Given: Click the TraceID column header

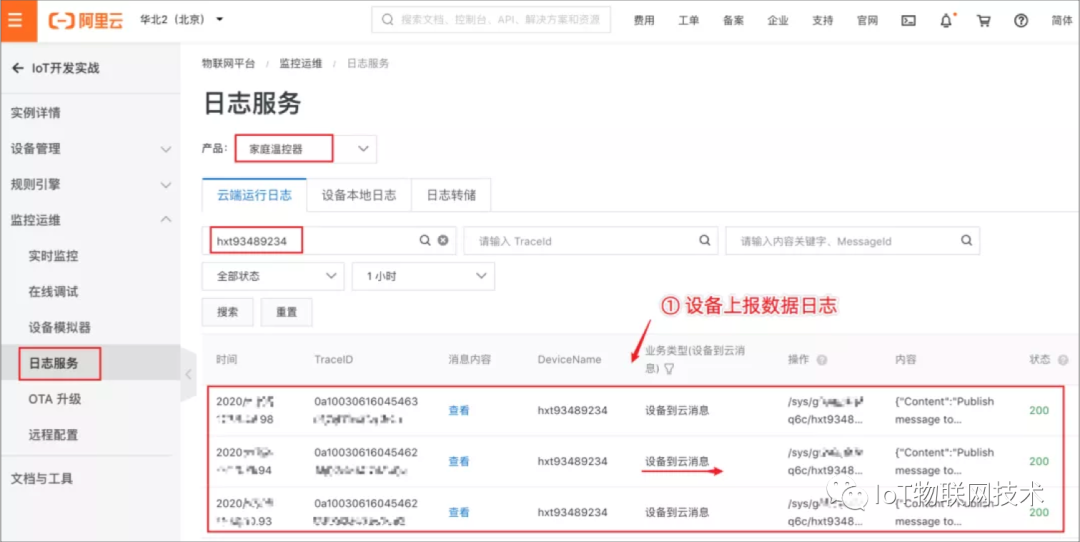Looking at the screenshot, I should pyautogui.click(x=333, y=359).
